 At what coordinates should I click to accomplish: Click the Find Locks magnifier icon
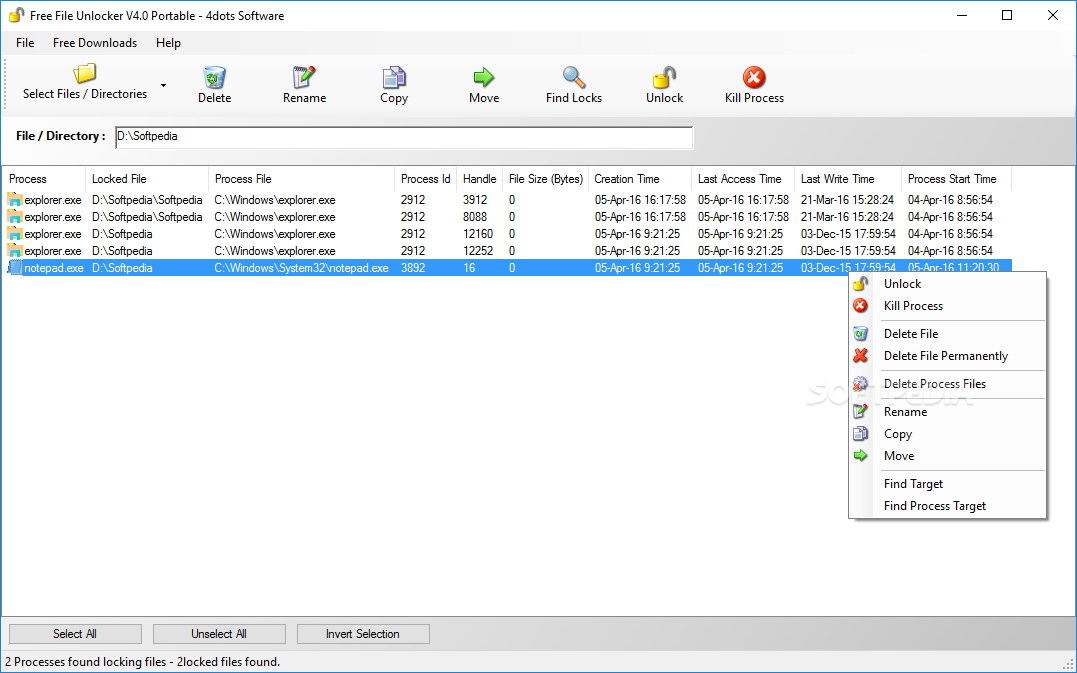(574, 77)
